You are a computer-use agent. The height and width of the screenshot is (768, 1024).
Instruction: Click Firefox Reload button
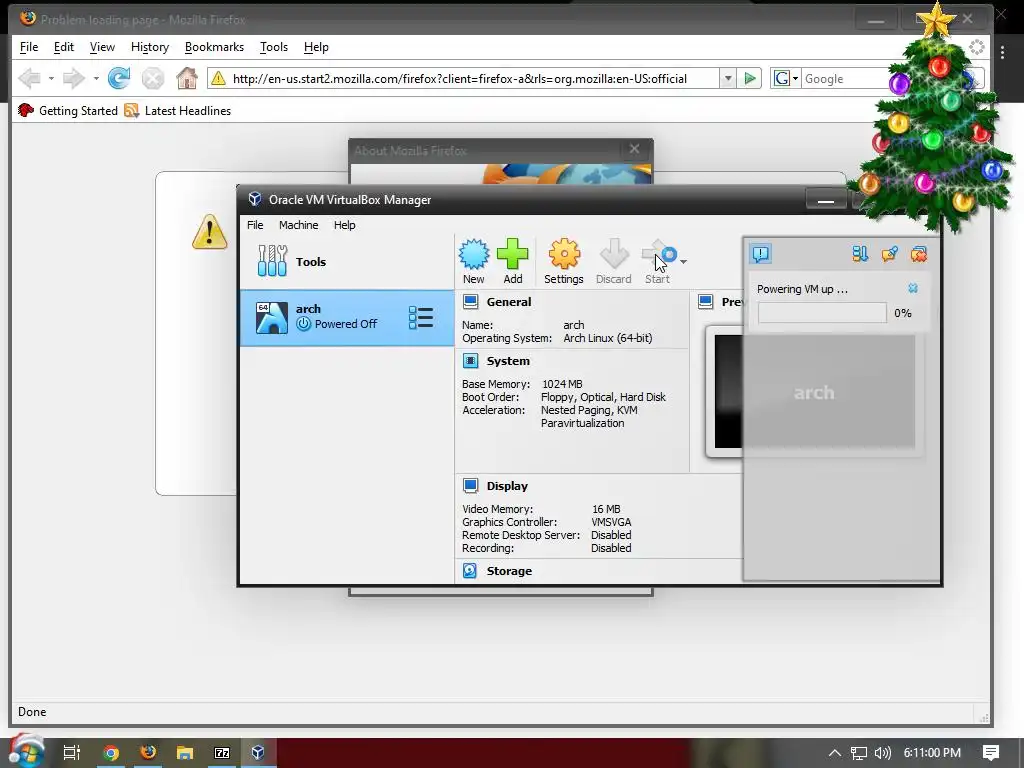coord(119,78)
